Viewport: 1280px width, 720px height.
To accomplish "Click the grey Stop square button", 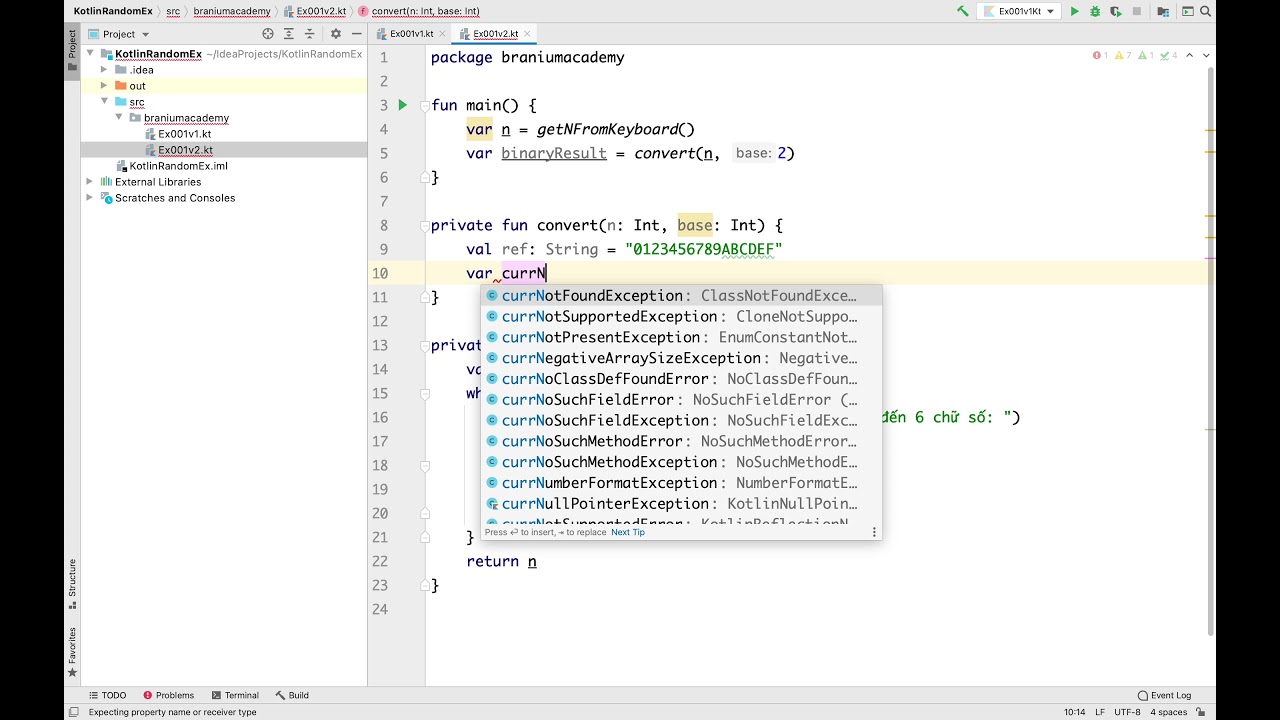I will 1137,11.
